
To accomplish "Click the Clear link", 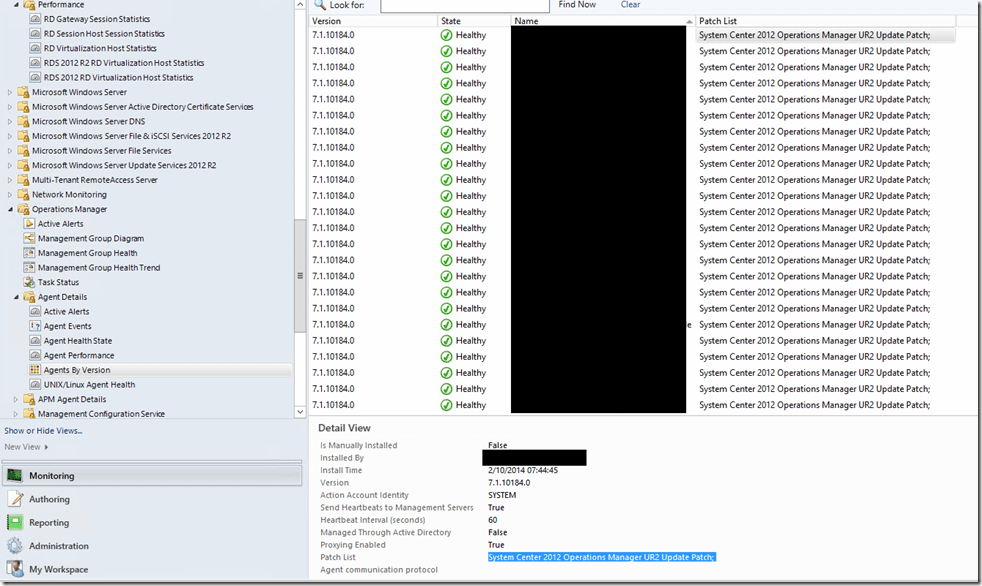I will [x=630, y=5].
